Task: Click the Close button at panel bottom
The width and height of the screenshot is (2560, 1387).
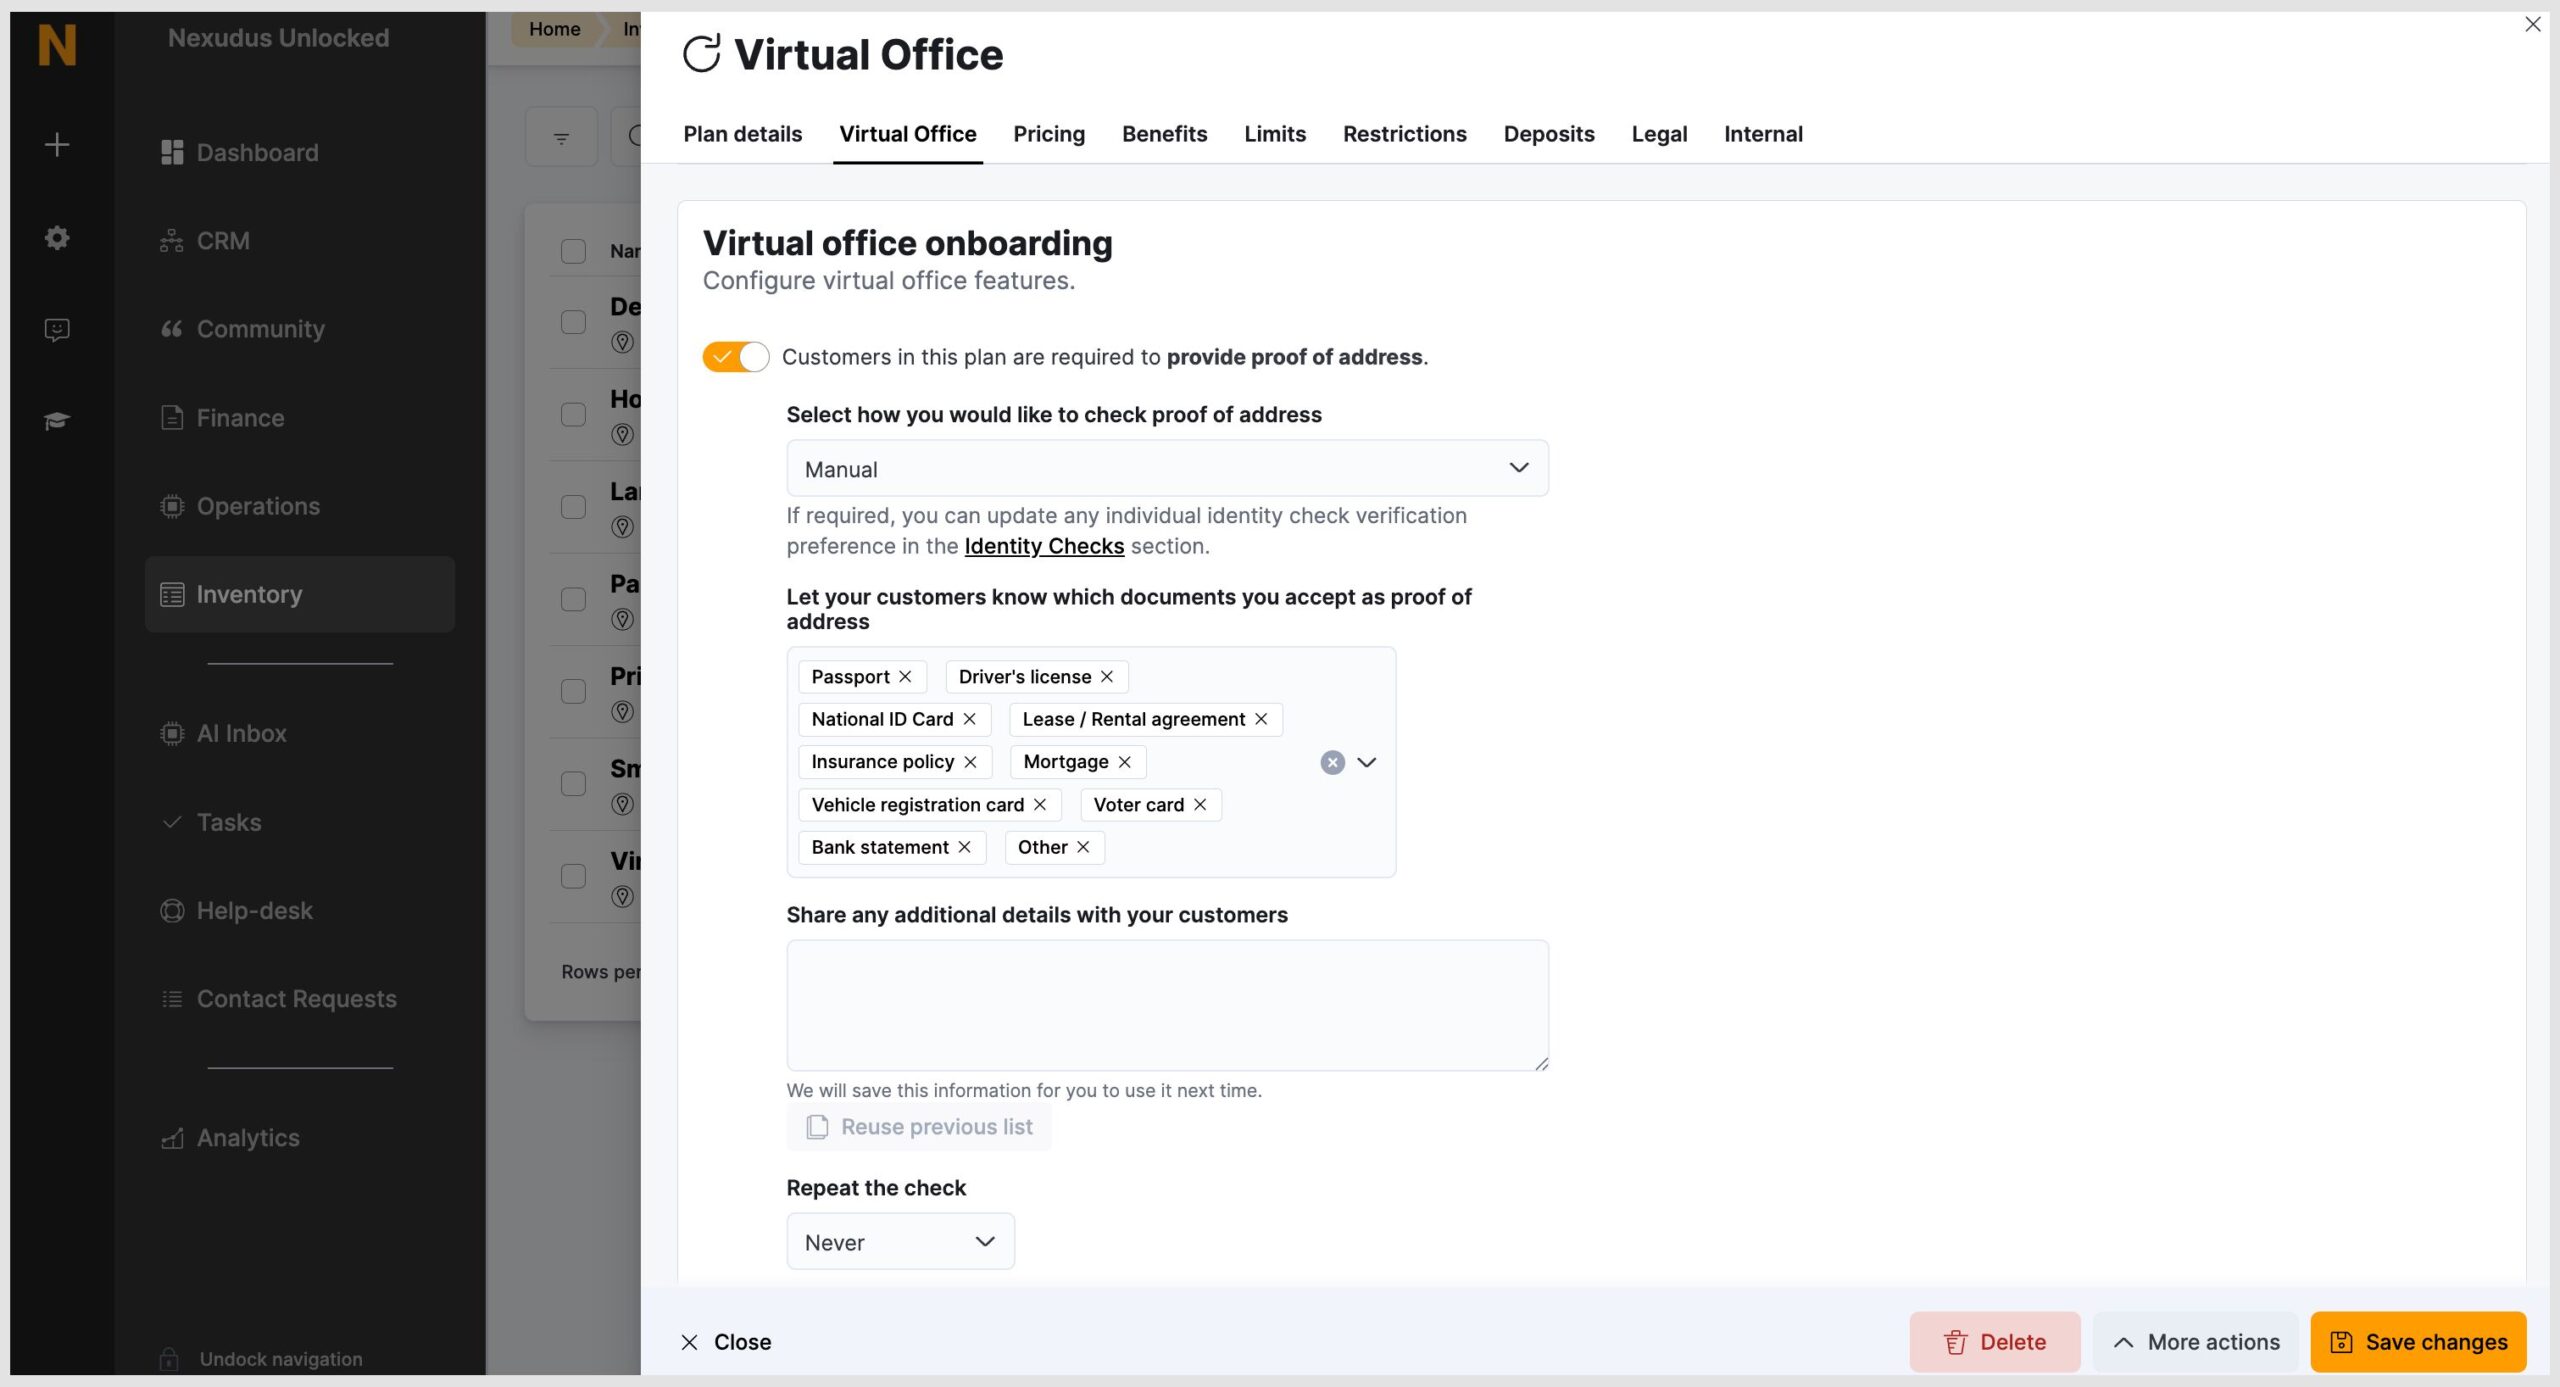Action: (726, 1342)
